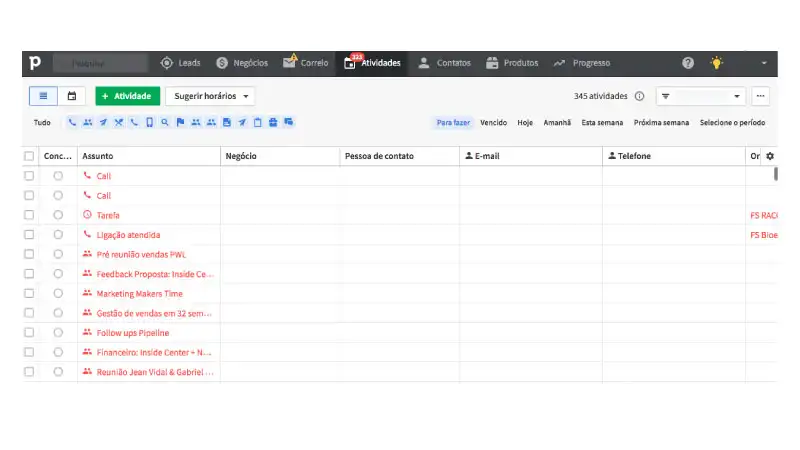Open table column settings gear
This screenshot has width=800, height=450.
769,156
